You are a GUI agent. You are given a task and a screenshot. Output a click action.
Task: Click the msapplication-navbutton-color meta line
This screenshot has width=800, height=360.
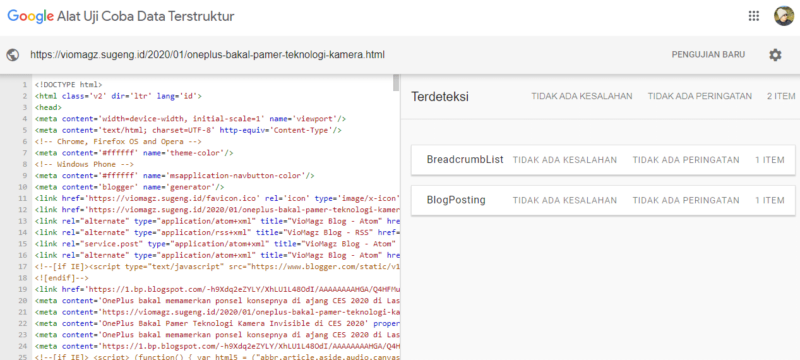pyautogui.click(x=174, y=175)
